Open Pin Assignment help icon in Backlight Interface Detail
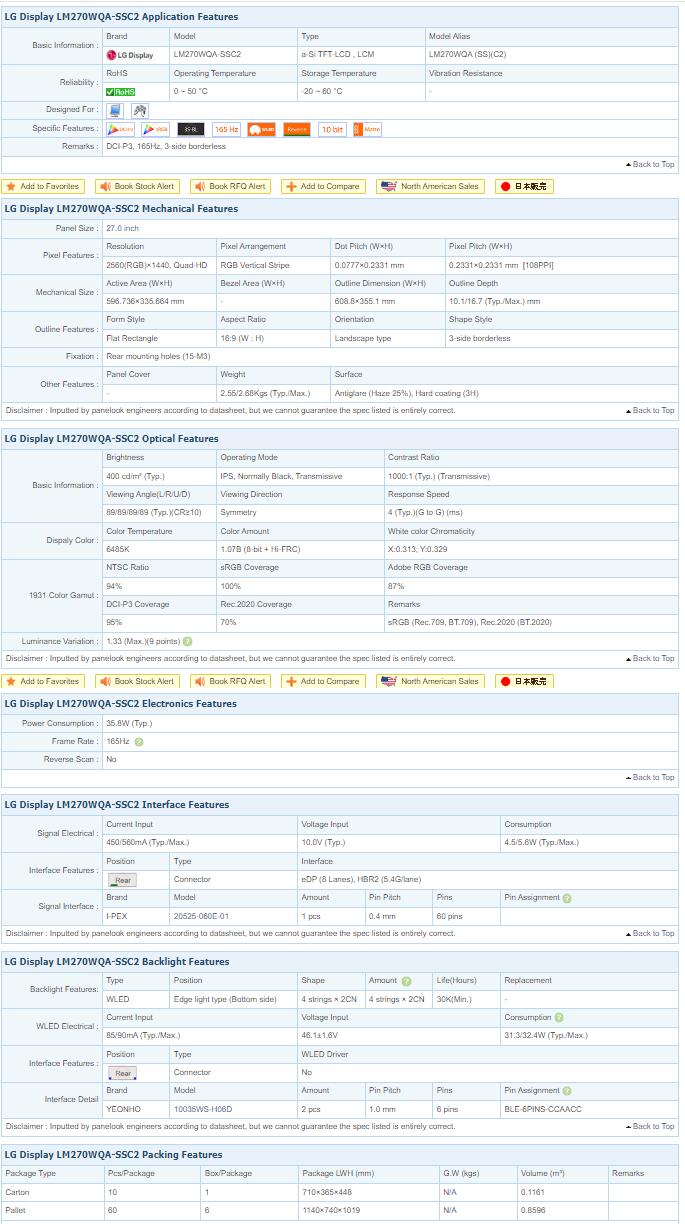Screen dimensions: 685x1224 click(x=567, y=1091)
